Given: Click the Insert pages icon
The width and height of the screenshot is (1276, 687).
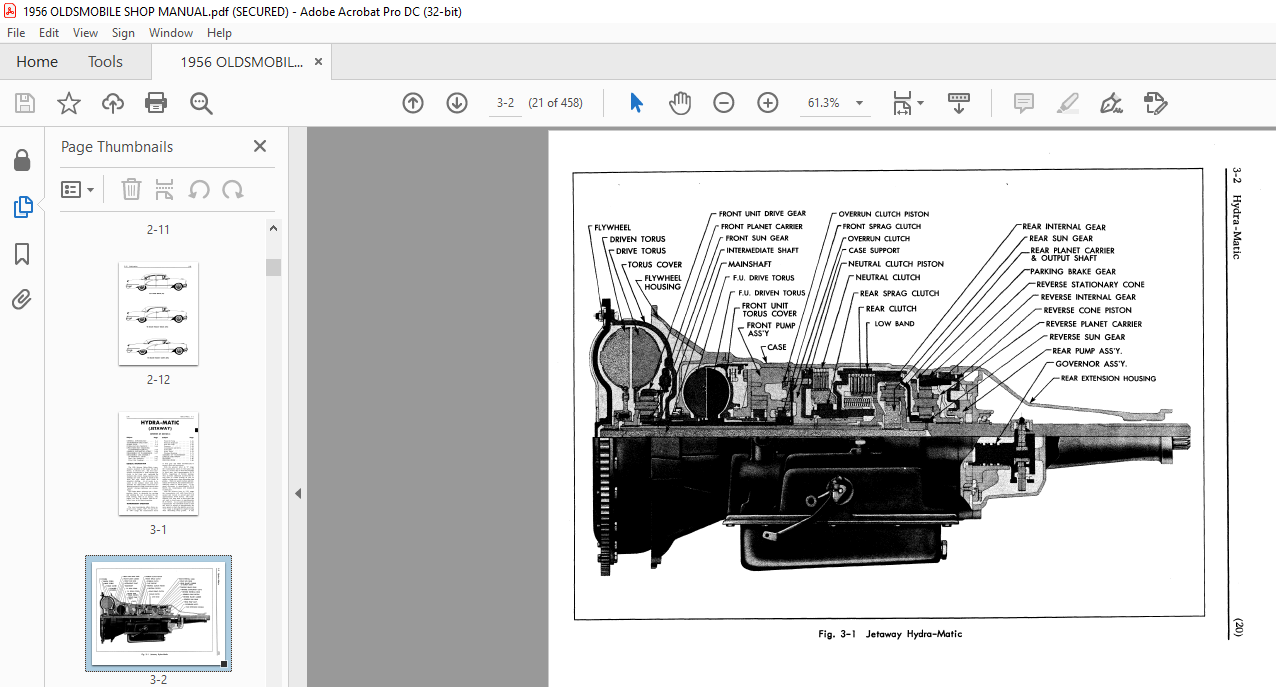Looking at the screenshot, I should point(165,189).
